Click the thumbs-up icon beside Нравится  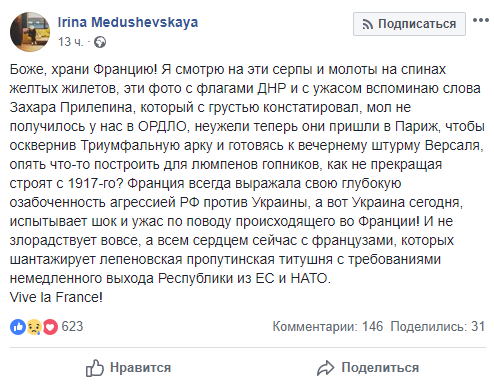click(x=95, y=368)
